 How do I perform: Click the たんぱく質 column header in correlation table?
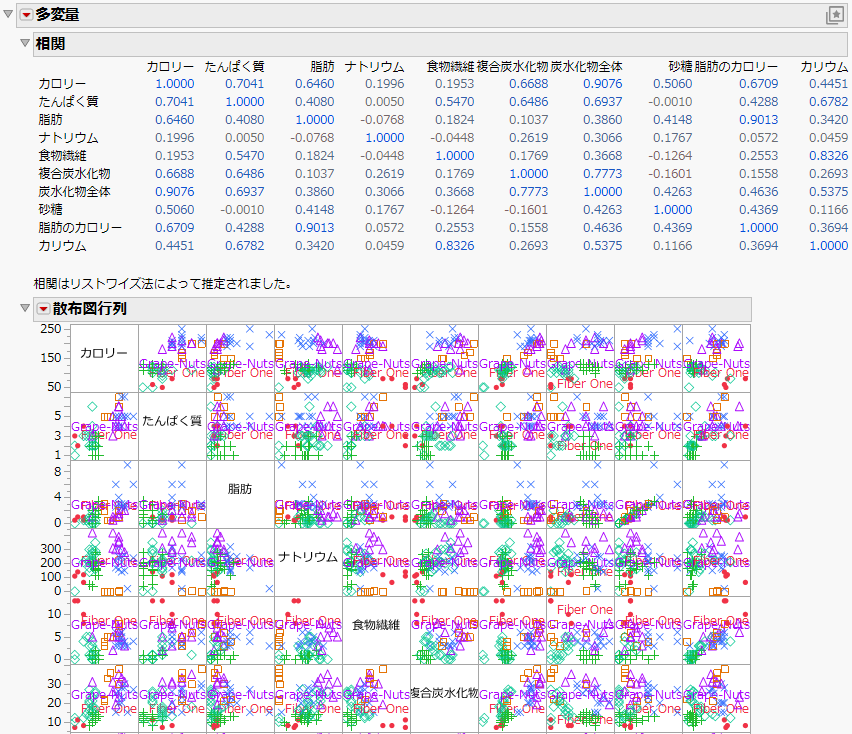tap(234, 67)
